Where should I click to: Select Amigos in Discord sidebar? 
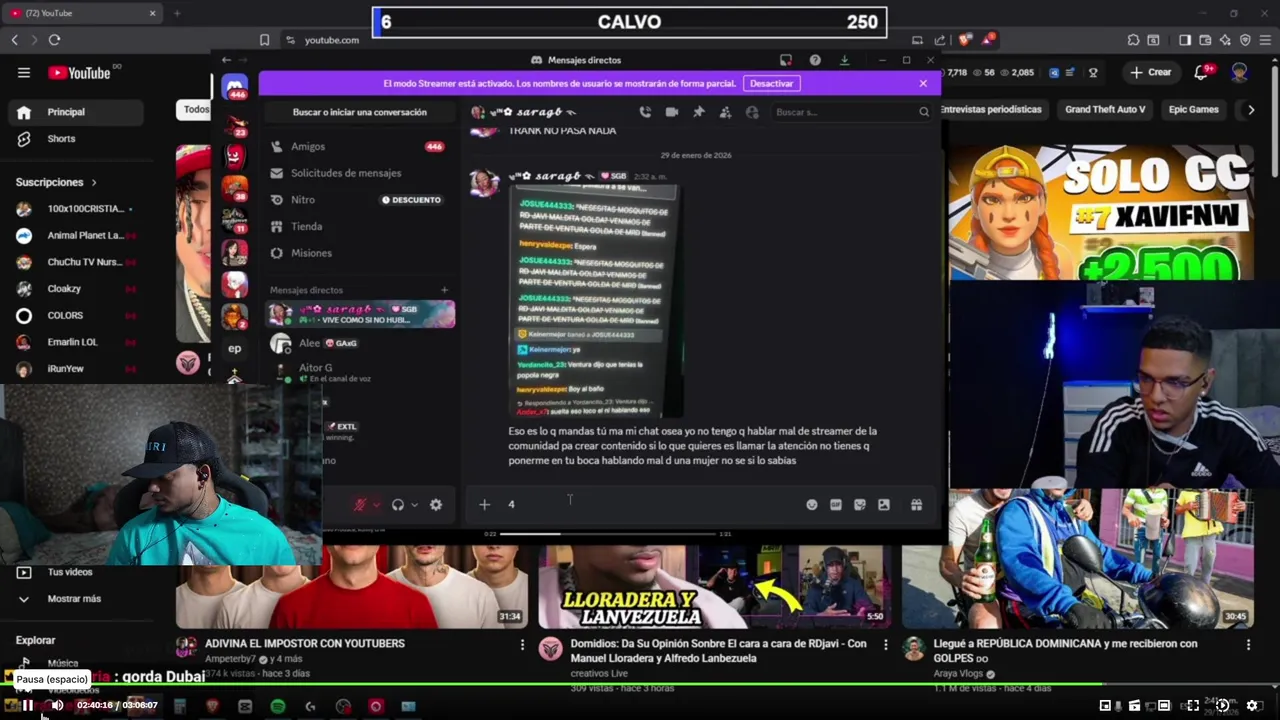[358, 146]
